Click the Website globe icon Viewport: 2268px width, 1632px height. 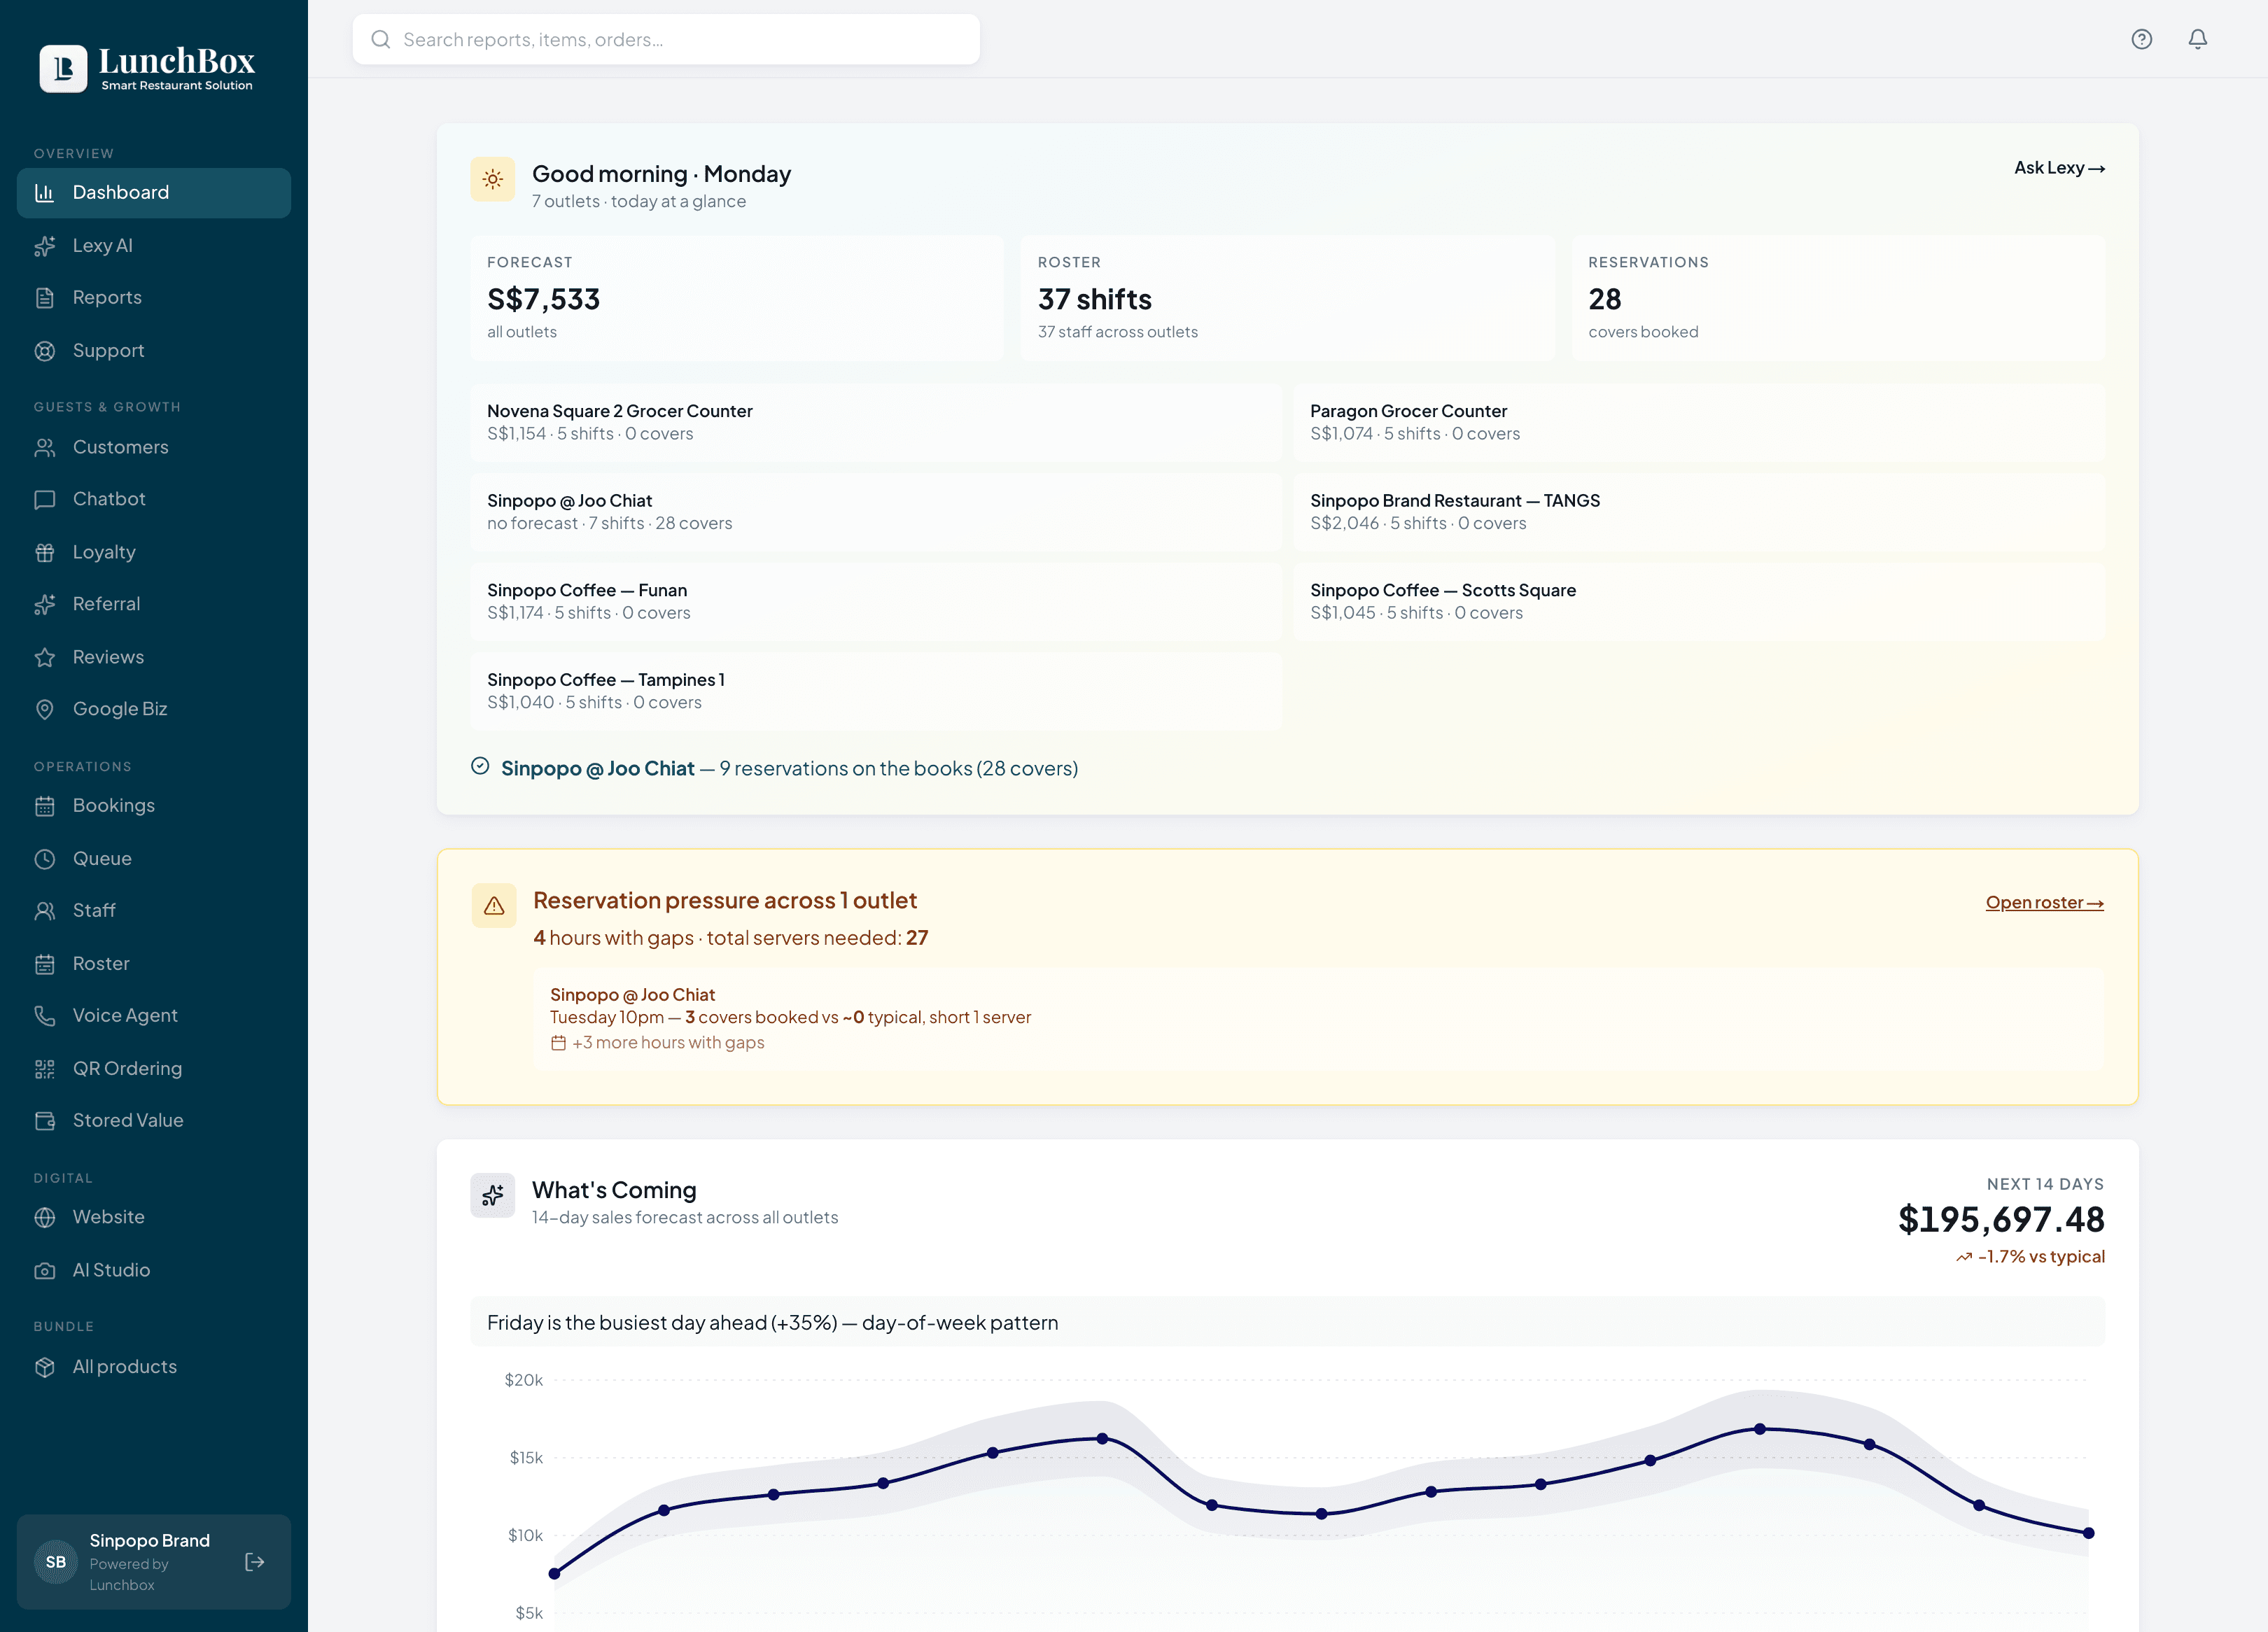click(x=45, y=1217)
